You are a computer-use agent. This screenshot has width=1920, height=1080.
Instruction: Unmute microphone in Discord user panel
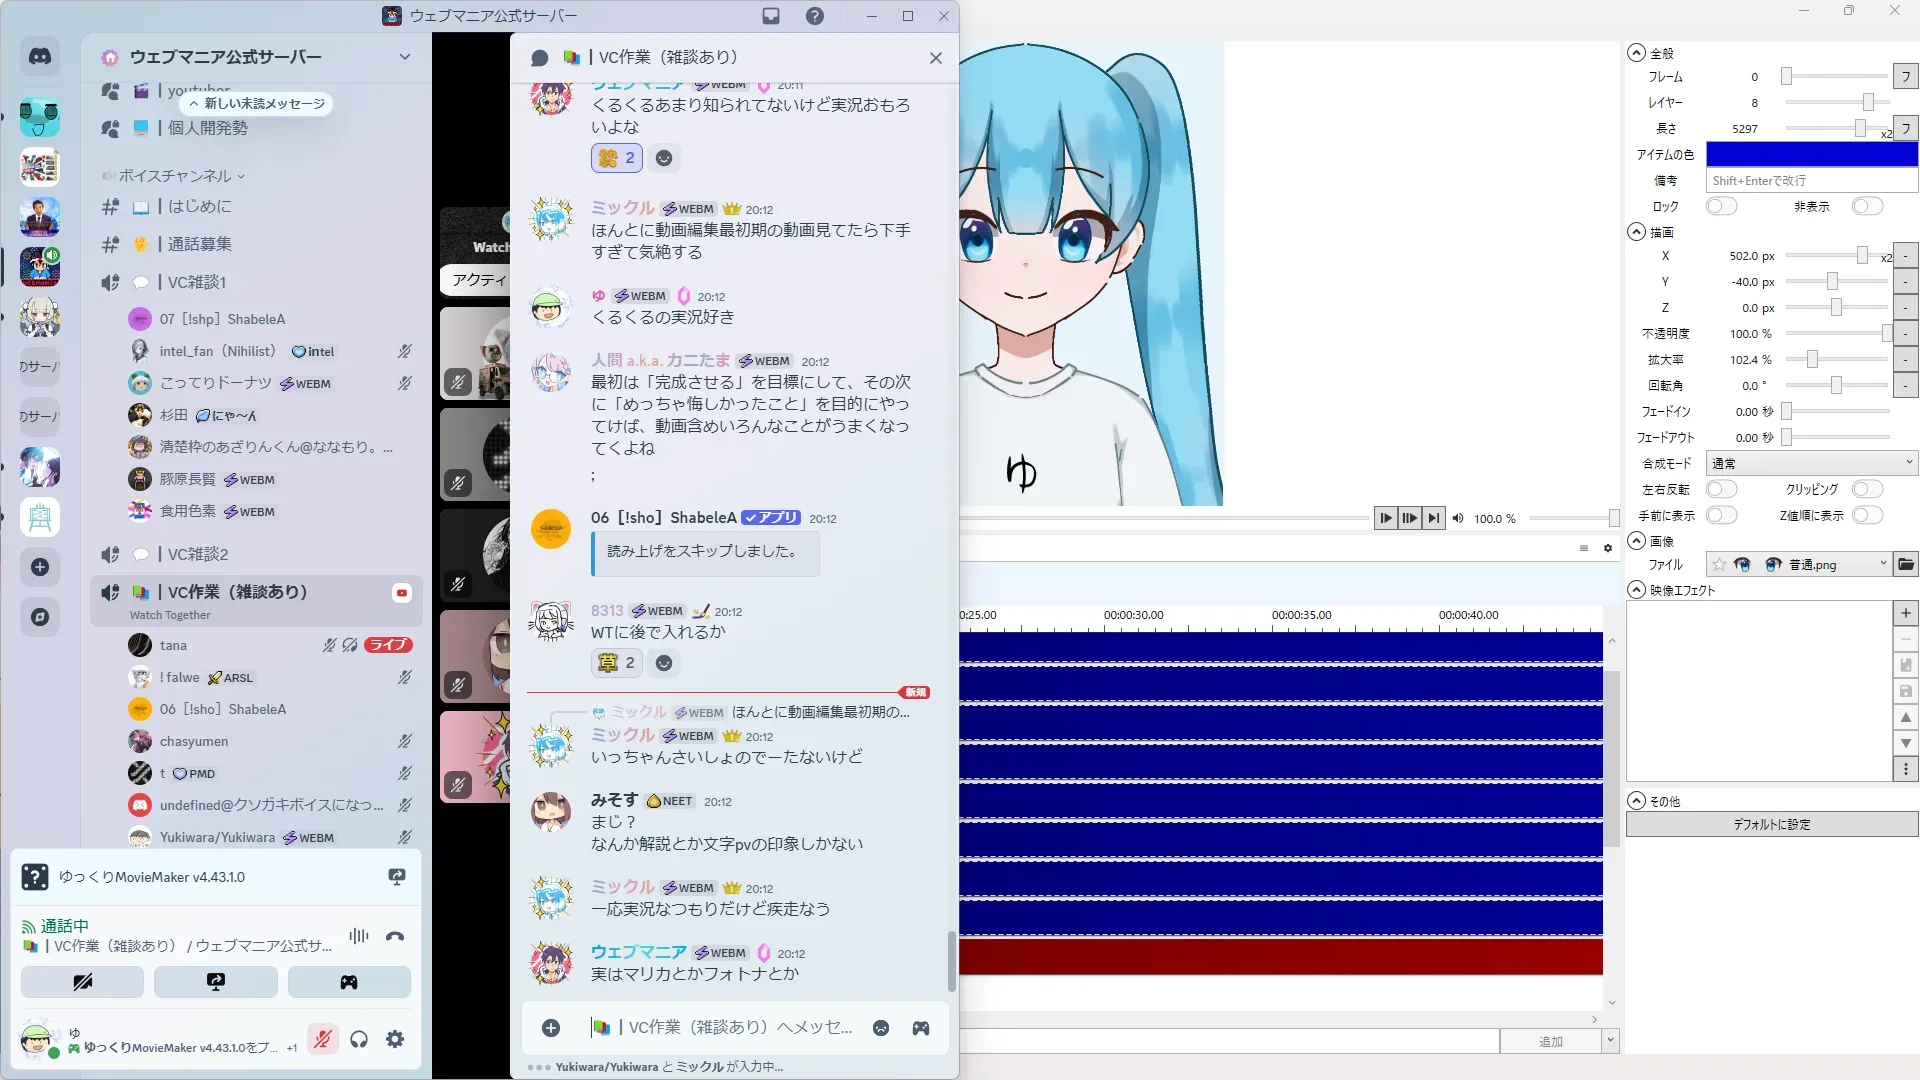click(x=322, y=1040)
